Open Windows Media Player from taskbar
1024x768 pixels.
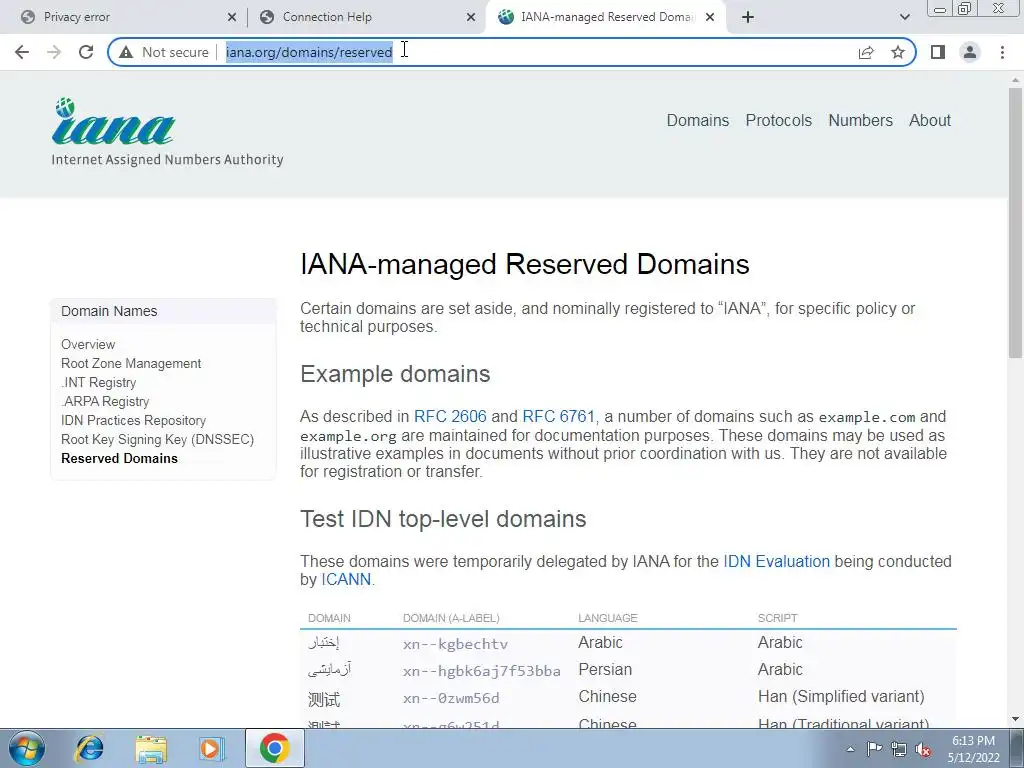click(212, 748)
